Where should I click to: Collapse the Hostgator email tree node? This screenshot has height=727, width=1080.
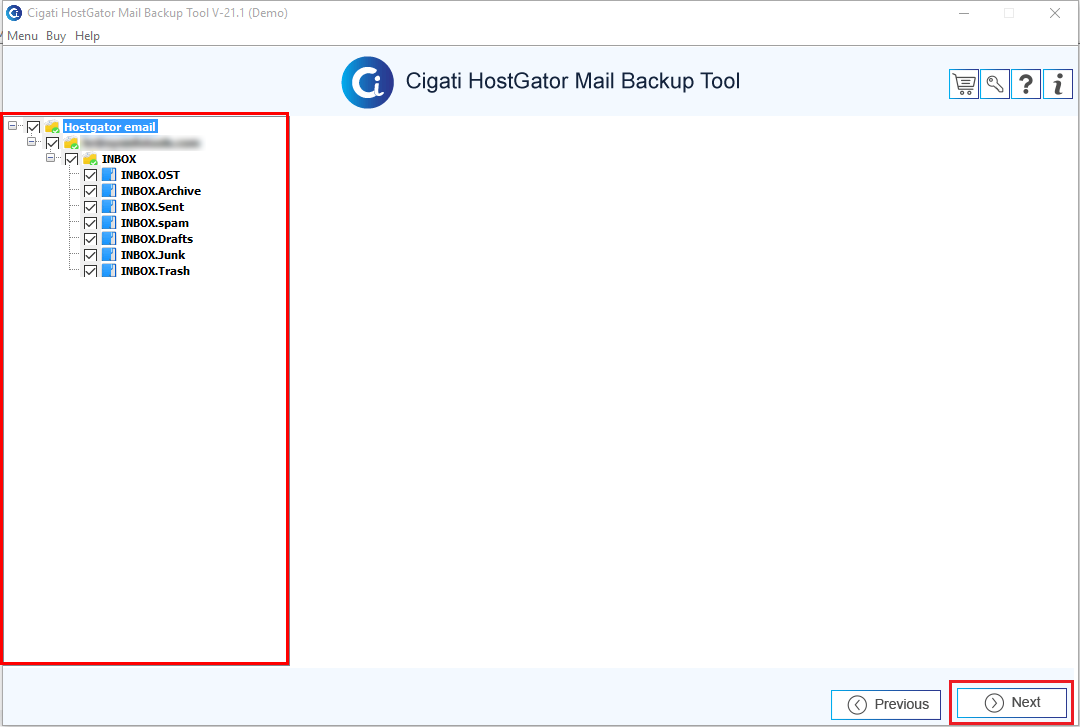pyautogui.click(x=12, y=126)
